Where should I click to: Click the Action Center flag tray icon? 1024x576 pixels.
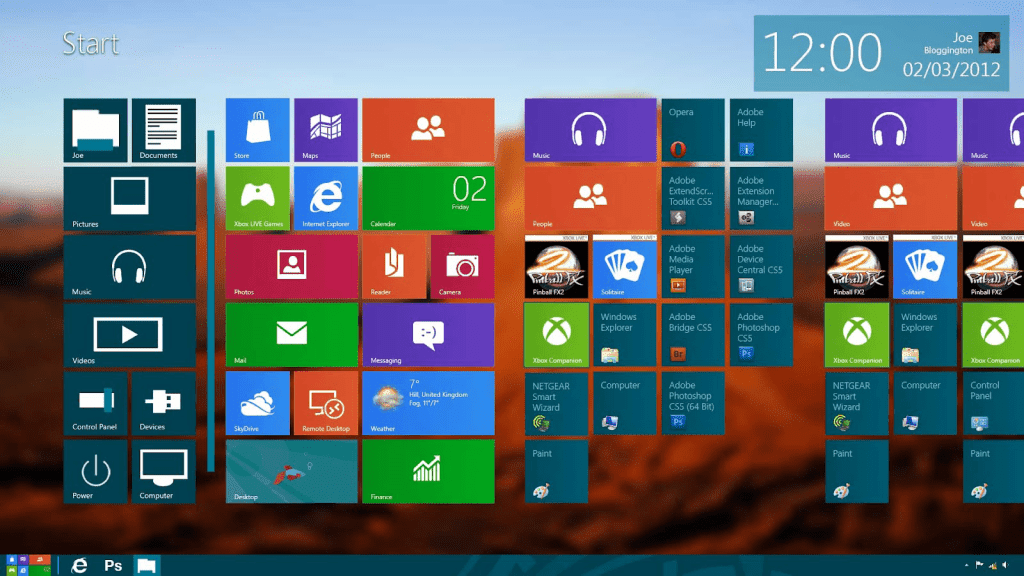coord(980,566)
